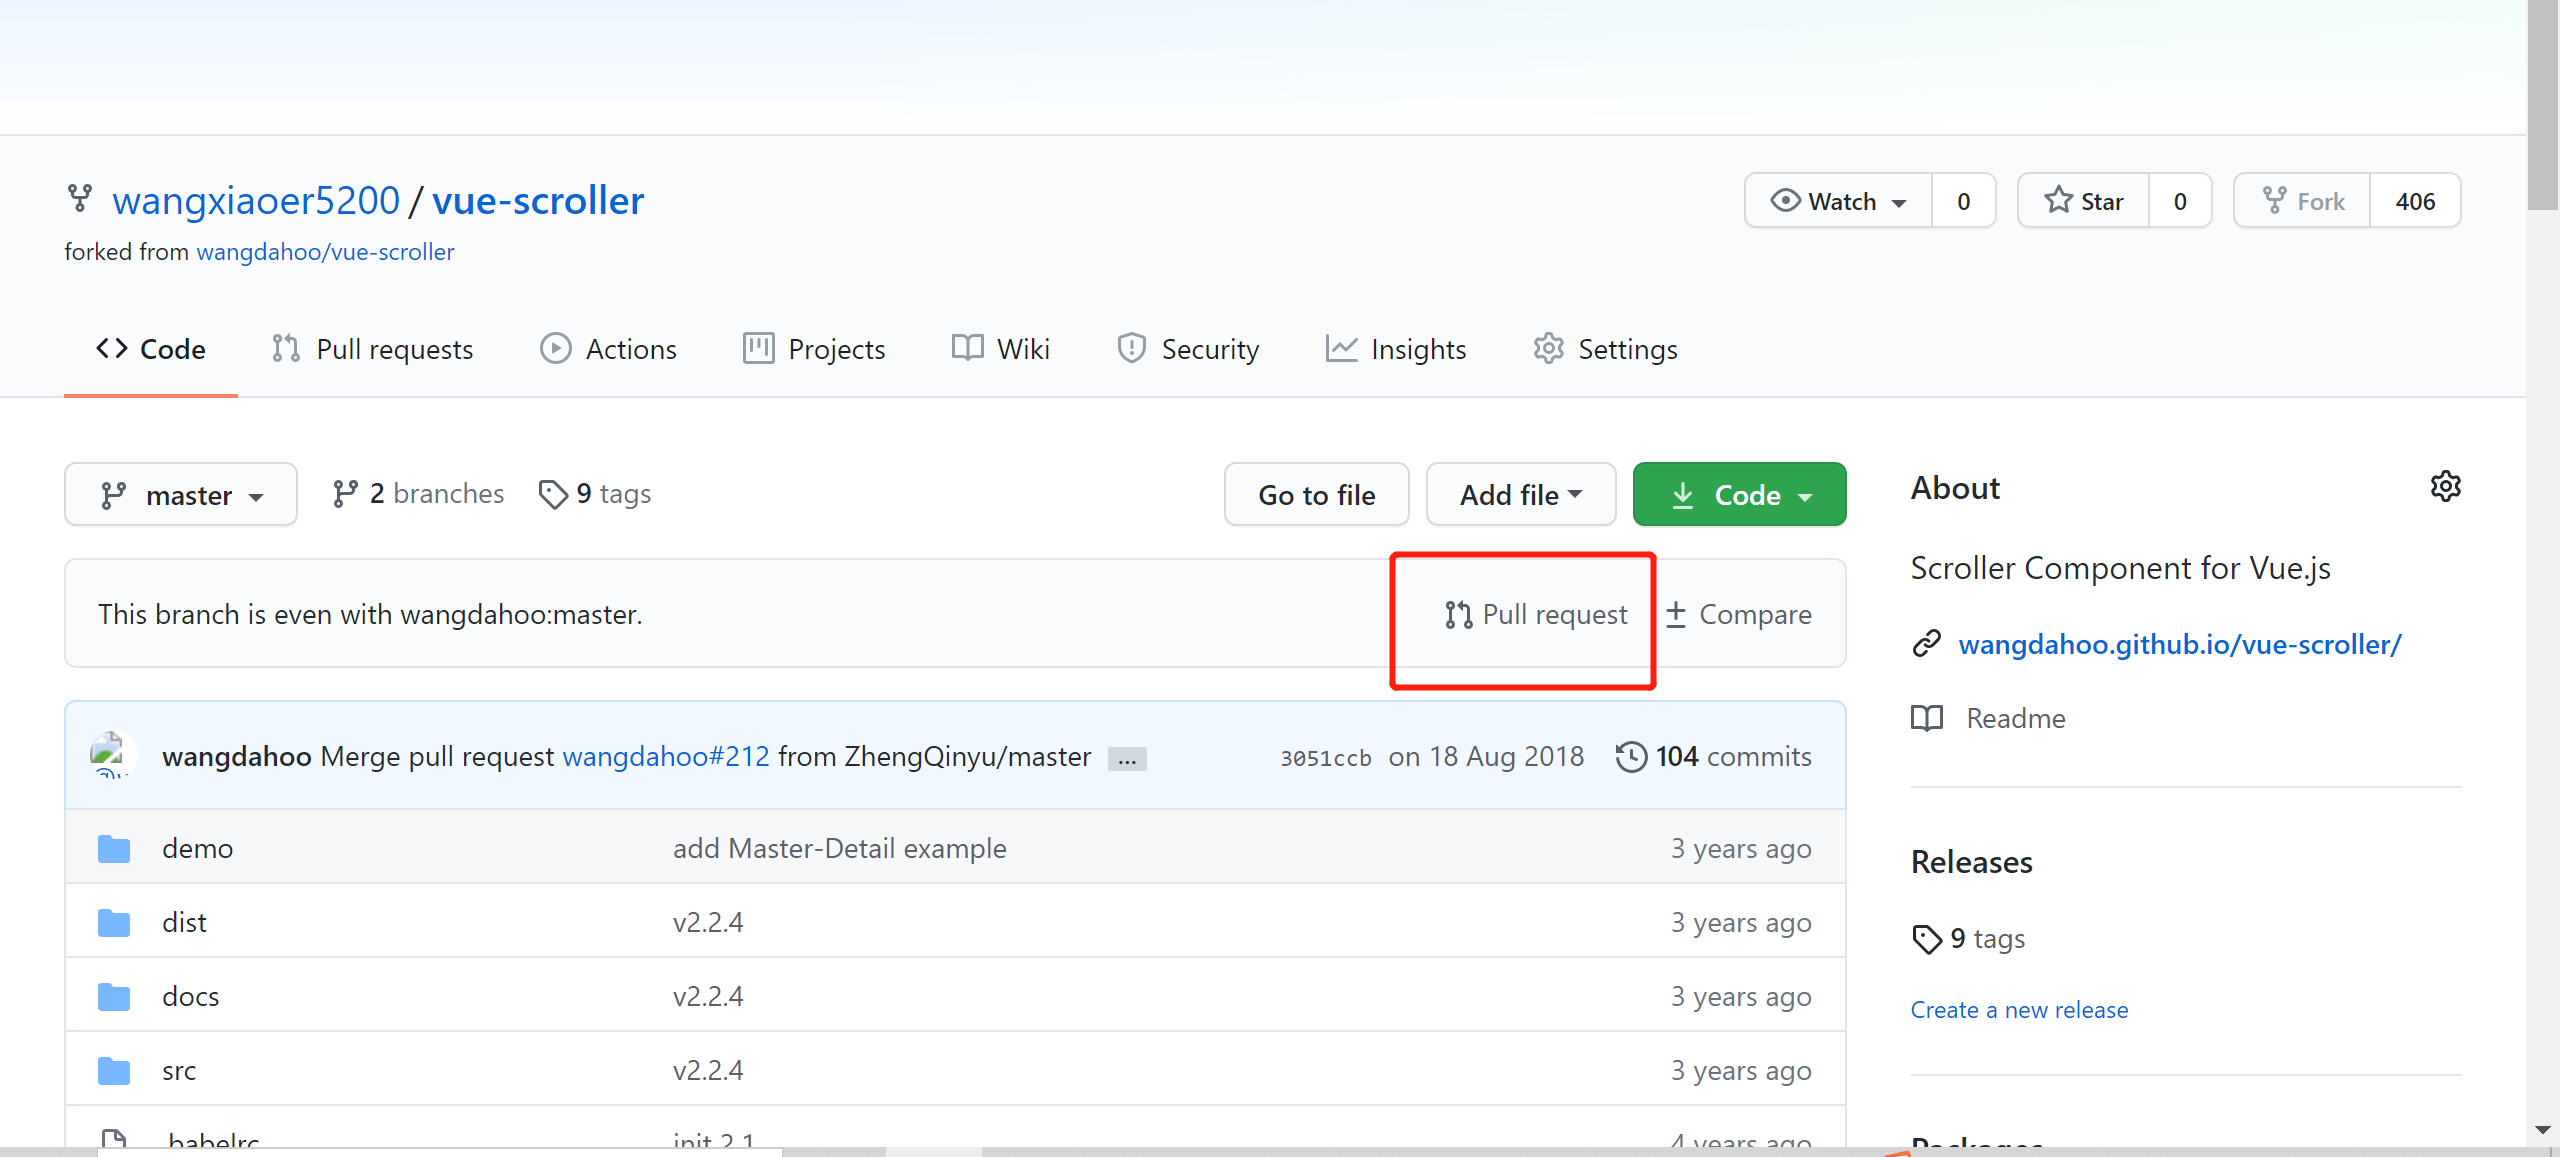Image resolution: width=2560 pixels, height=1157 pixels.
Task: Open the Wiki tab
Action: 1000,349
